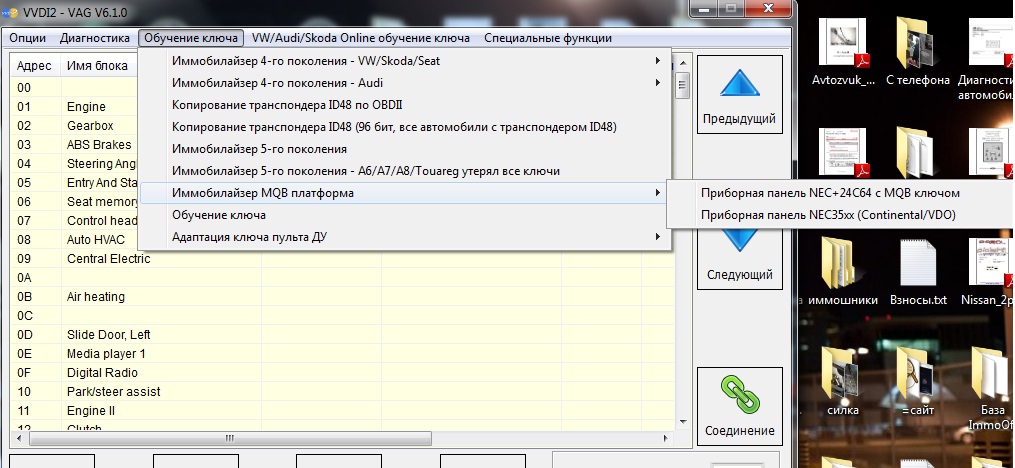This screenshot has width=1015, height=468.
Task: Click the Предыдущий up-arrow button
Action: pos(739,95)
